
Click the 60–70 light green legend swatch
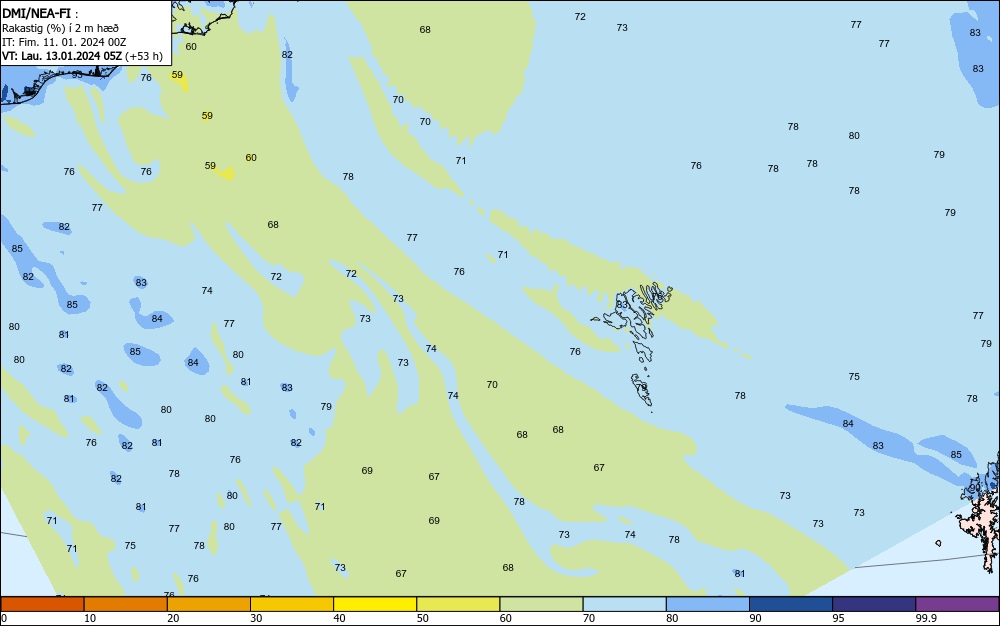pos(541,604)
